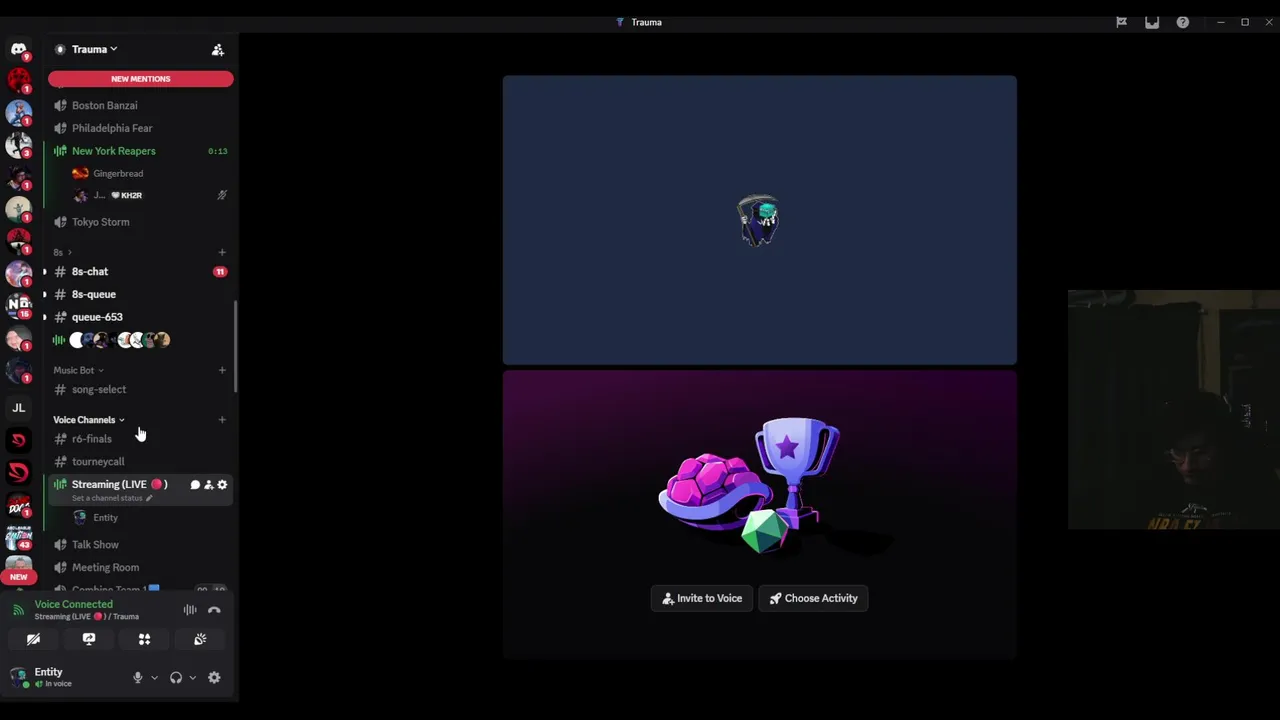Mute microphone using the mic button
This screenshot has height=720, width=1280.
coord(138,678)
